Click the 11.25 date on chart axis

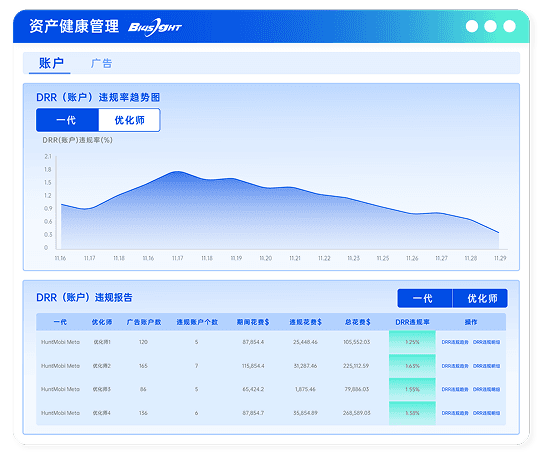[x=383, y=258]
